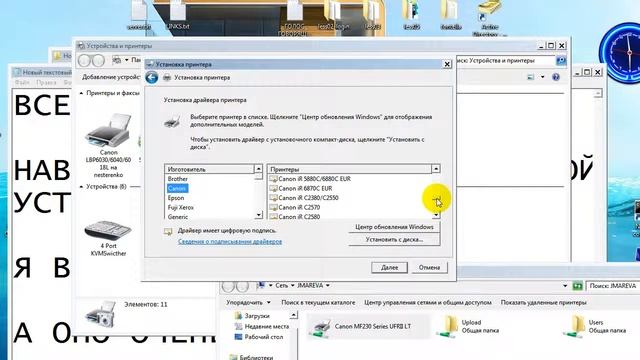Close the printer installation dialog
The image size is (640, 360).
[447, 64]
